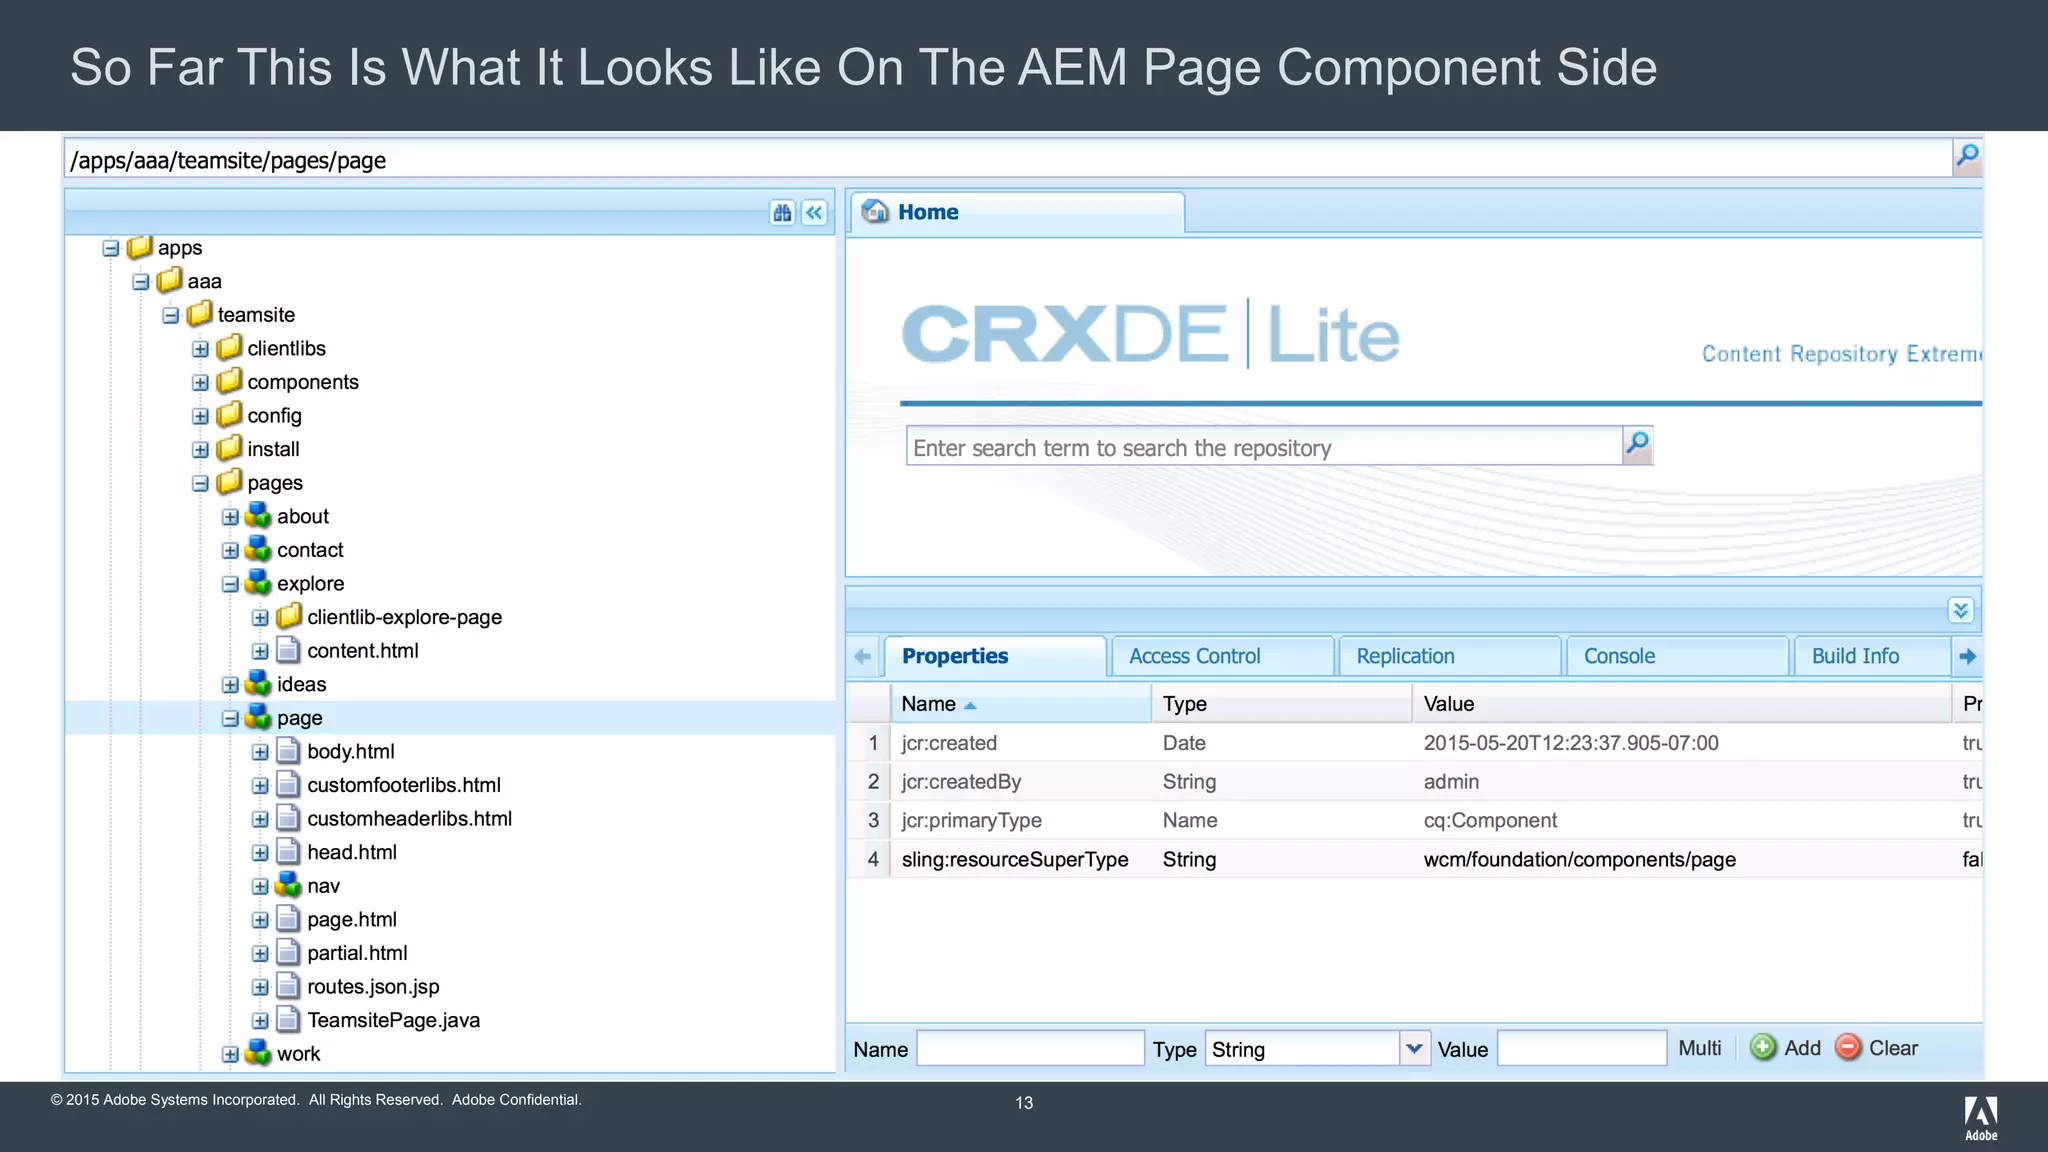
Task: Expand the ideas tree node
Action: (230, 685)
